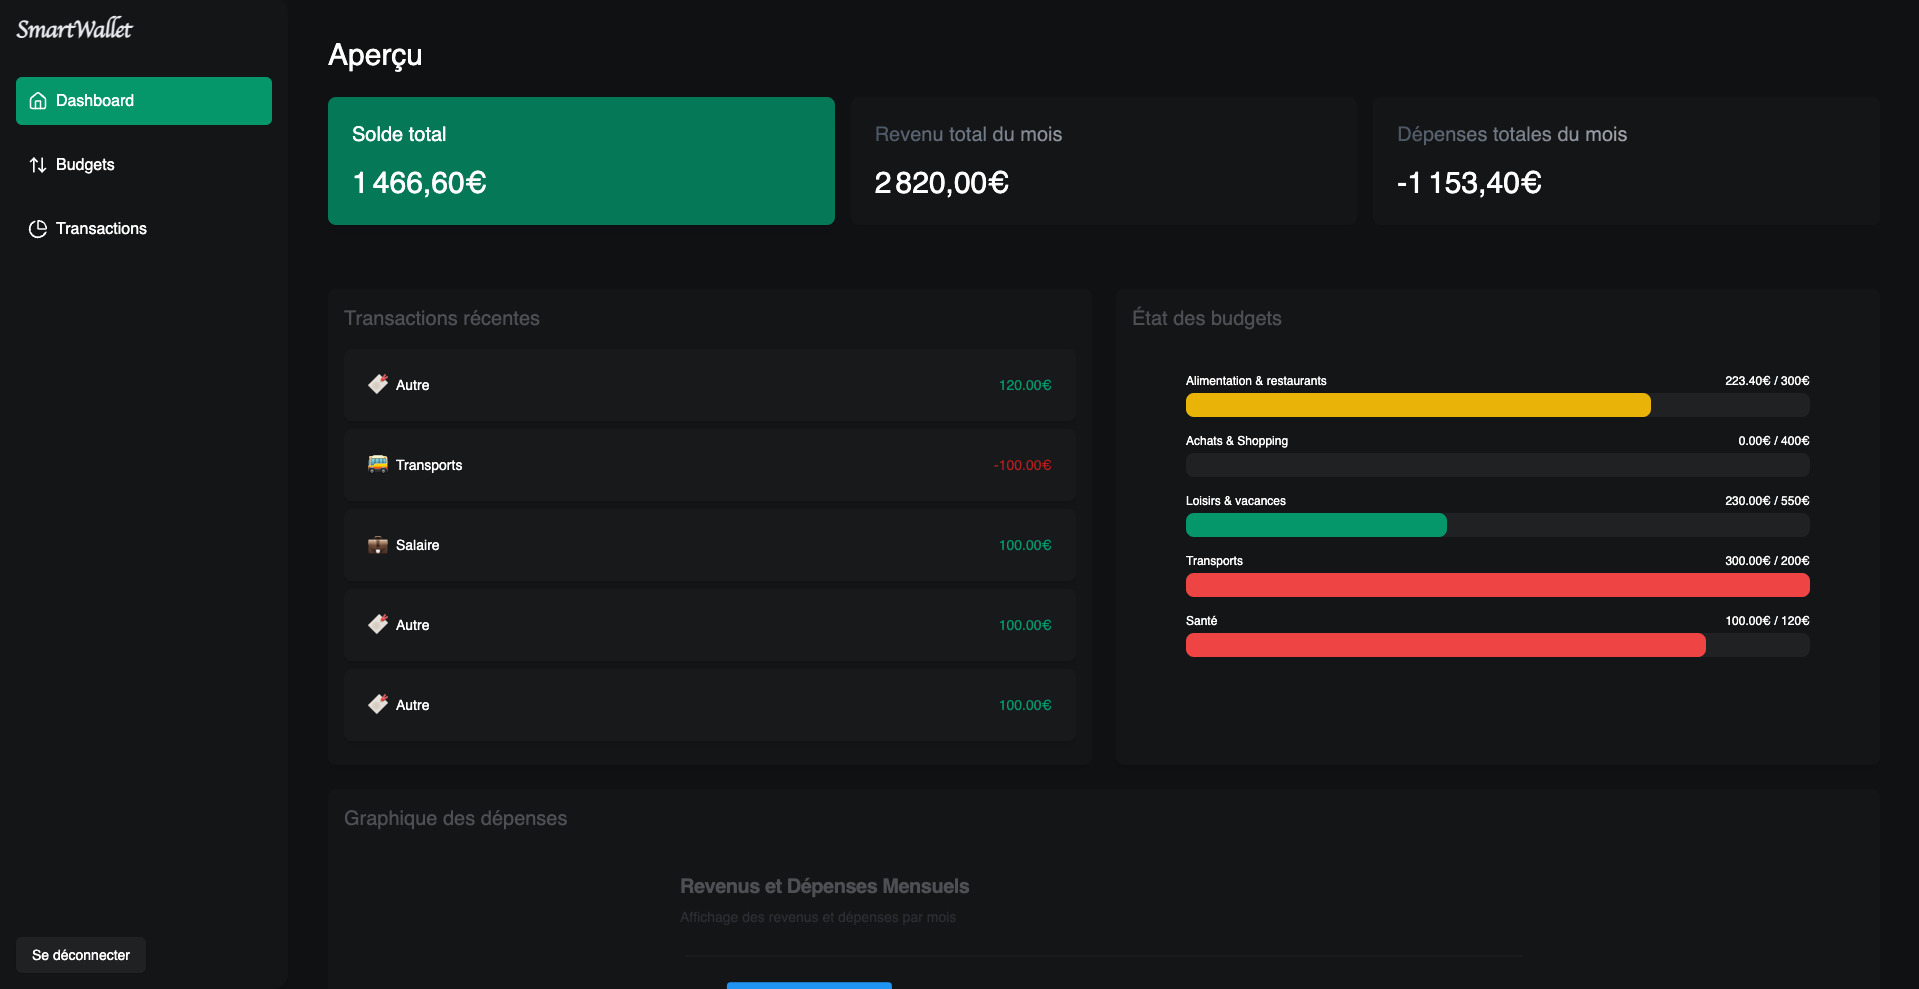
Task: Click the 0.00€ / 400€ budget value
Action: pos(1774,441)
